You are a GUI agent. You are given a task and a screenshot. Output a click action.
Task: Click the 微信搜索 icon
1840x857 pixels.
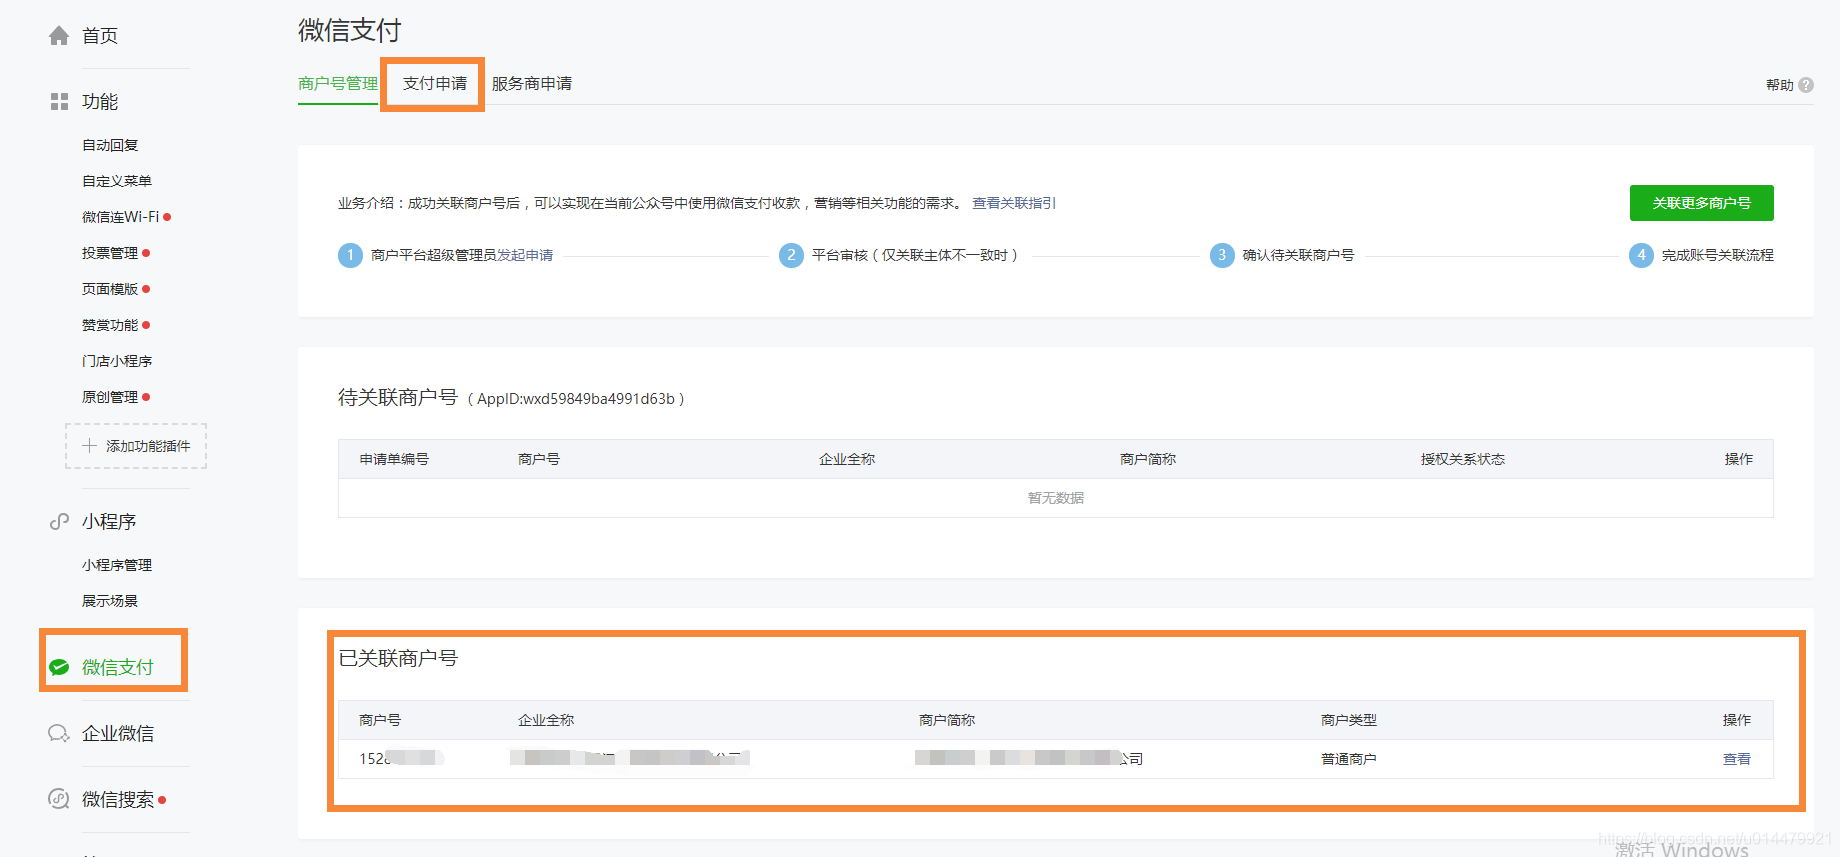(59, 799)
